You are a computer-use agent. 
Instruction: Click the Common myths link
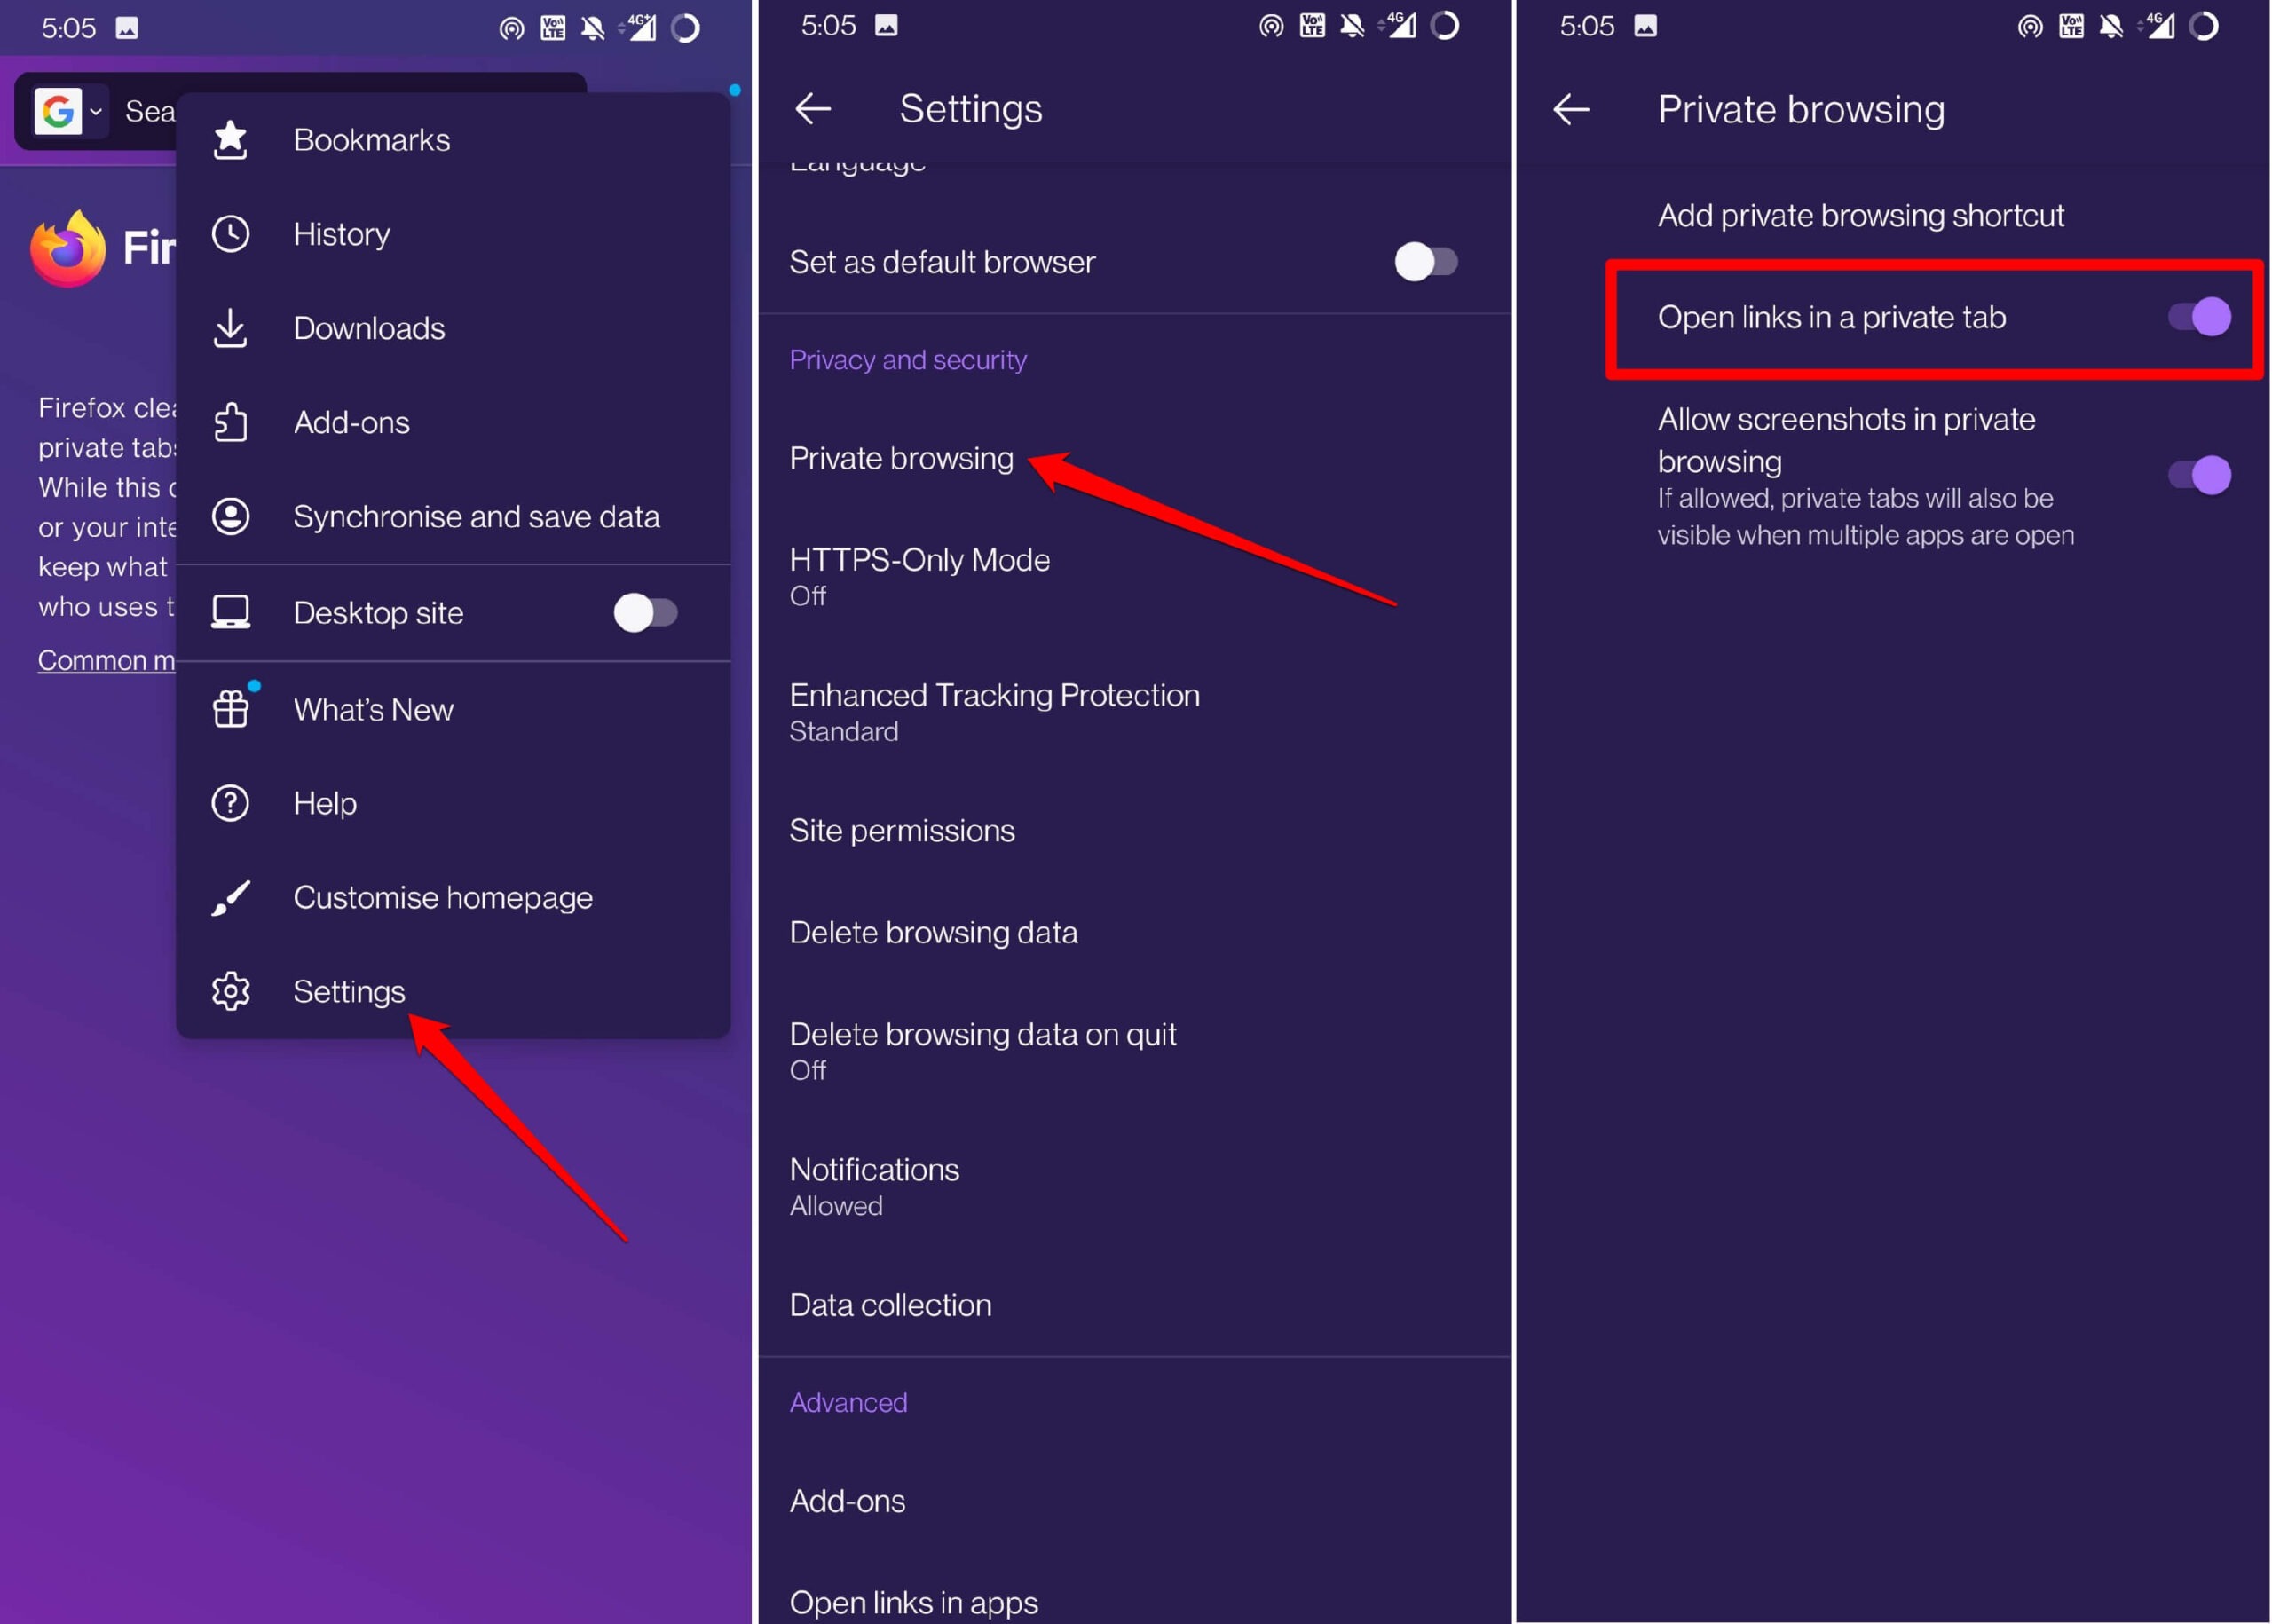click(x=106, y=660)
